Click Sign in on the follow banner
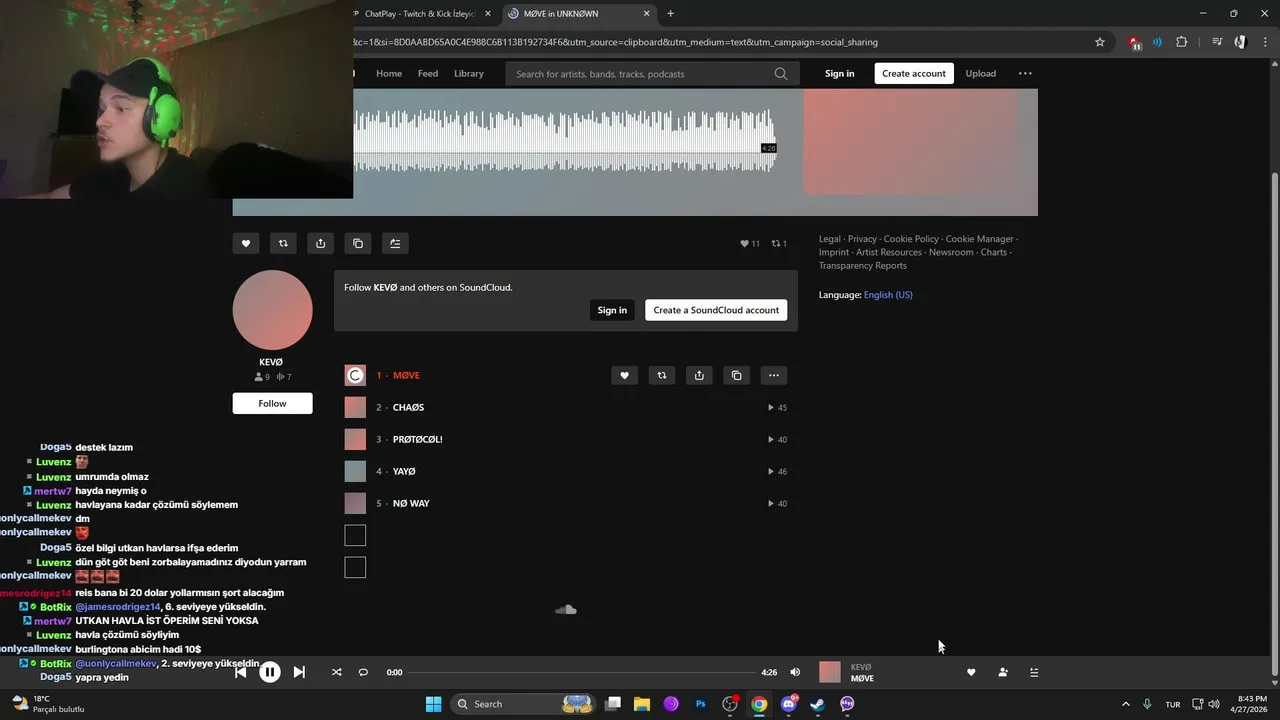The height and width of the screenshot is (720, 1280). coord(612,310)
